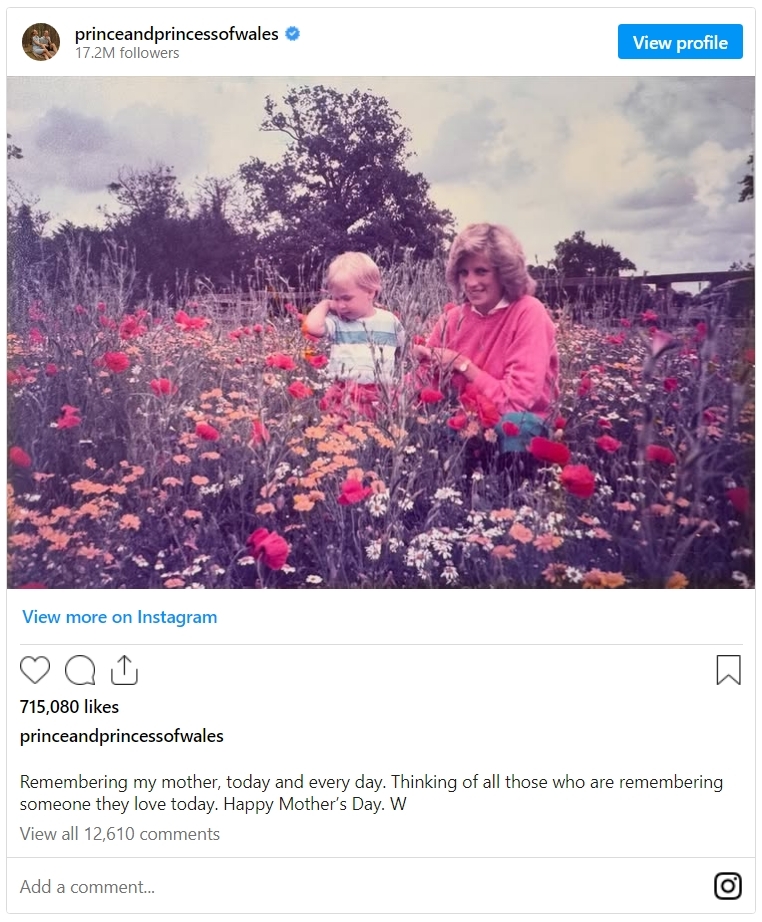Open princeandprincessofwales header username
Image resolution: width=762 pixels, height=922 pixels.
(x=176, y=34)
